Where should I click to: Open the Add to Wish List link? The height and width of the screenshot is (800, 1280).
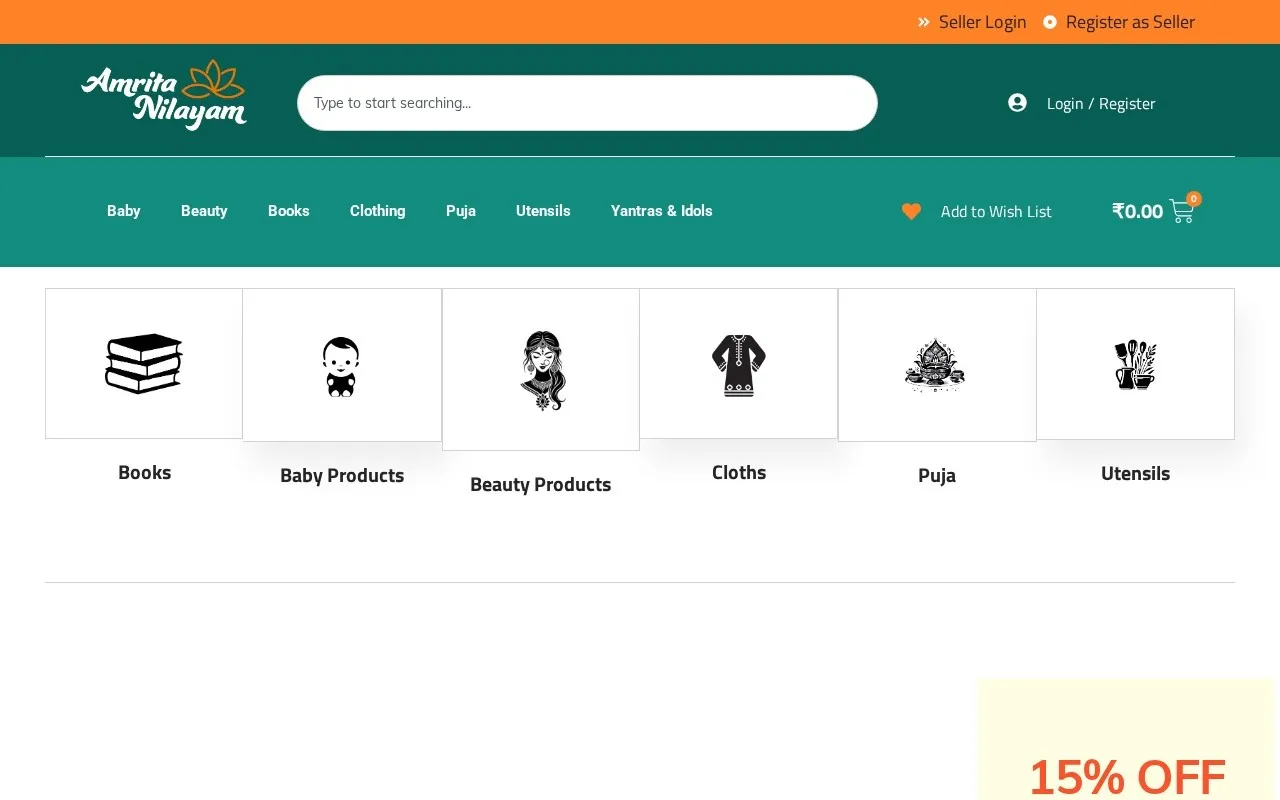point(996,211)
